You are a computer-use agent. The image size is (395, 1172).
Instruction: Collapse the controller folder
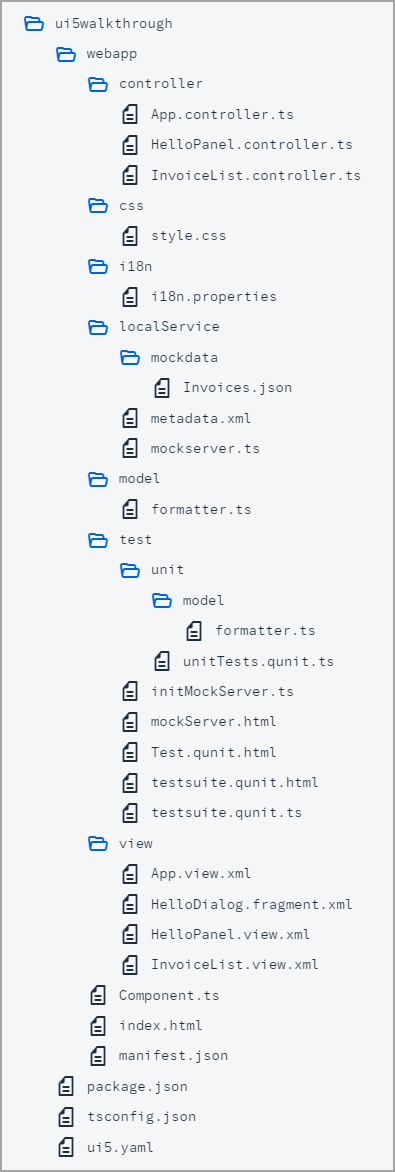99,84
